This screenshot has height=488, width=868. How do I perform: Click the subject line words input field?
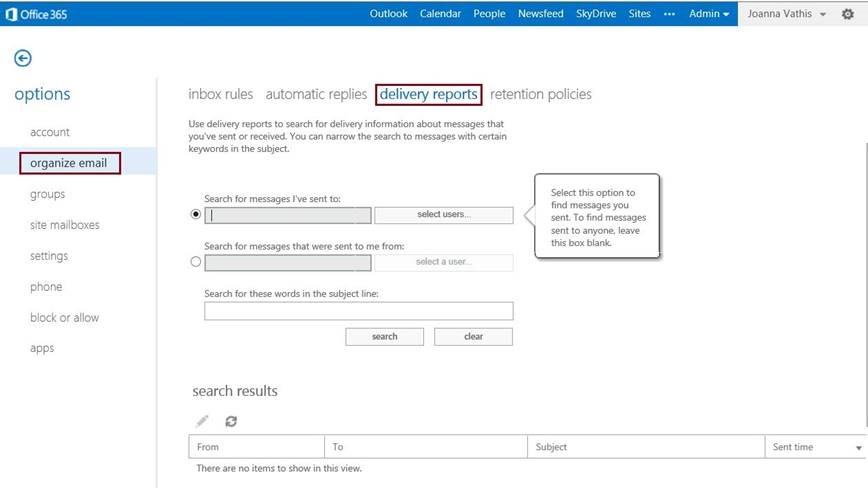[358, 311]
